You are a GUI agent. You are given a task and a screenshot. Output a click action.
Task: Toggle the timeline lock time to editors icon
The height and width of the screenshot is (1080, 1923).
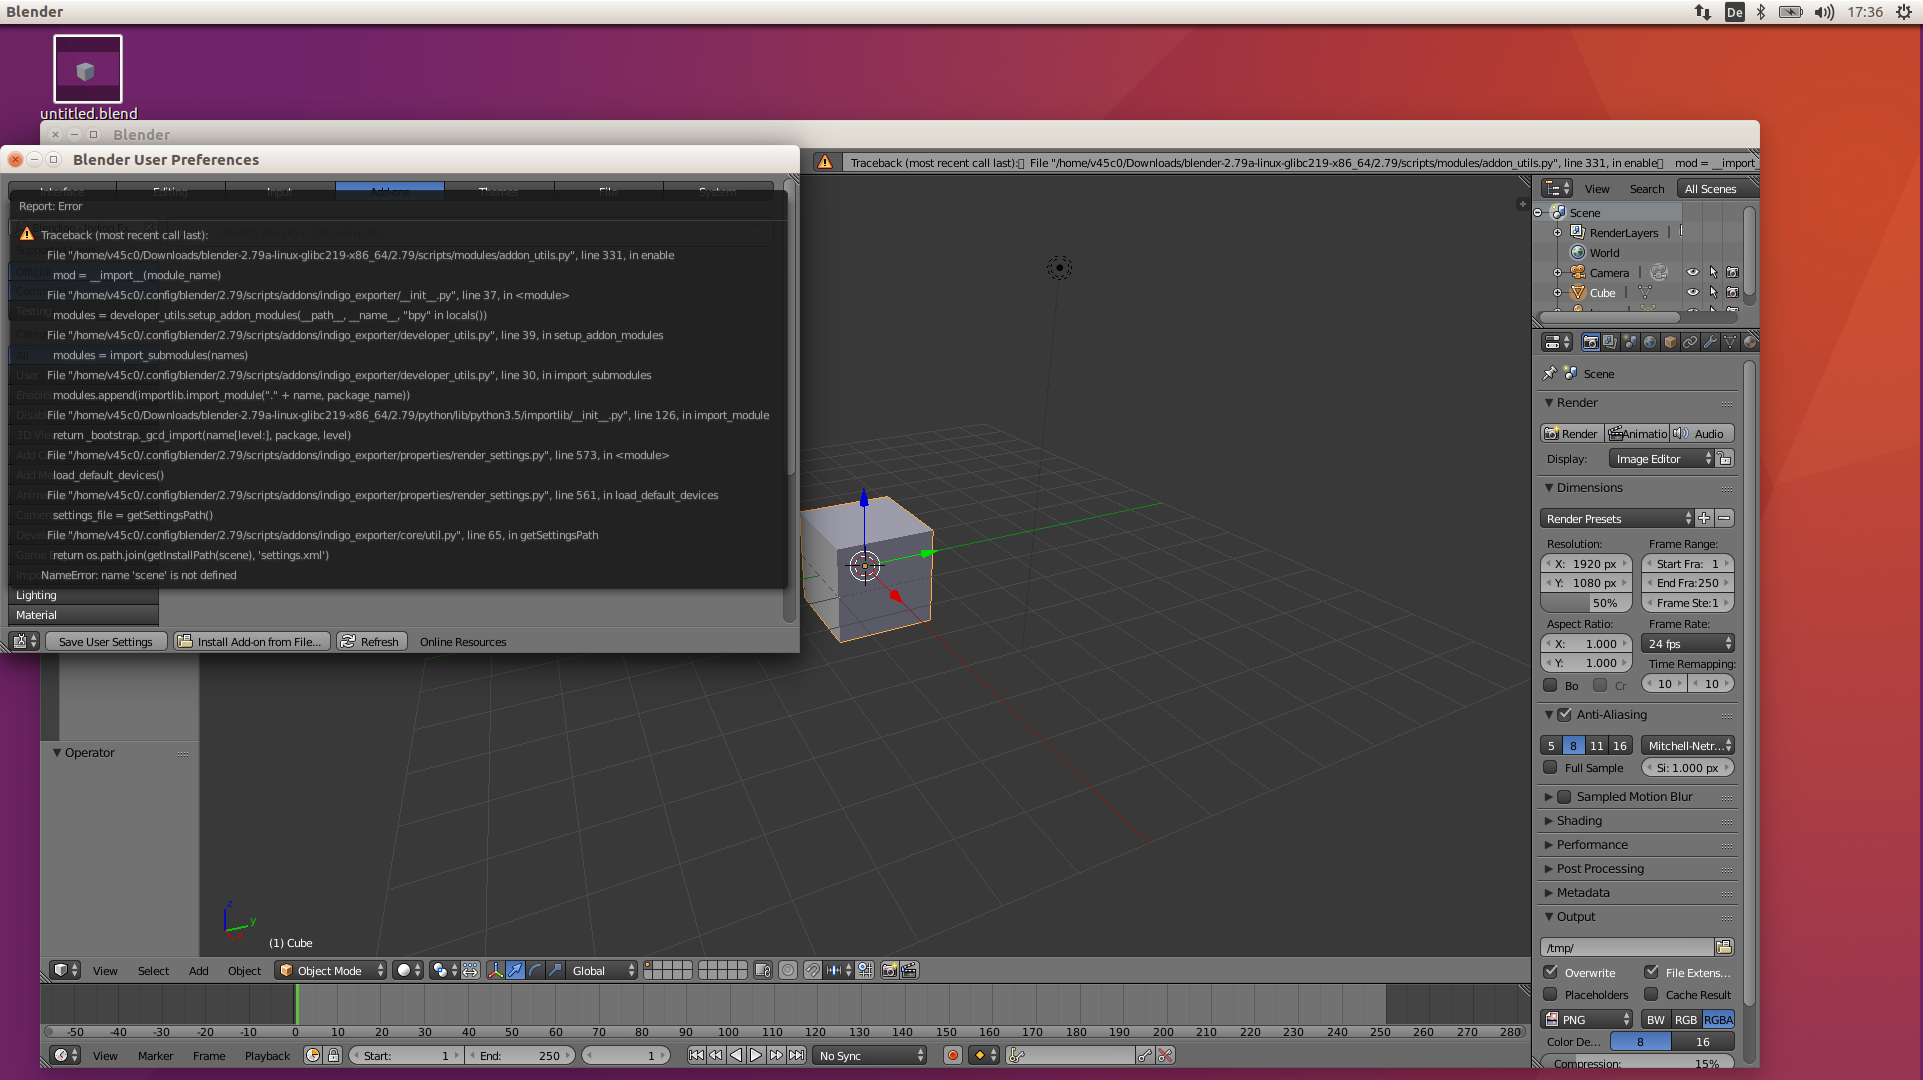[x=334, y=1055]
